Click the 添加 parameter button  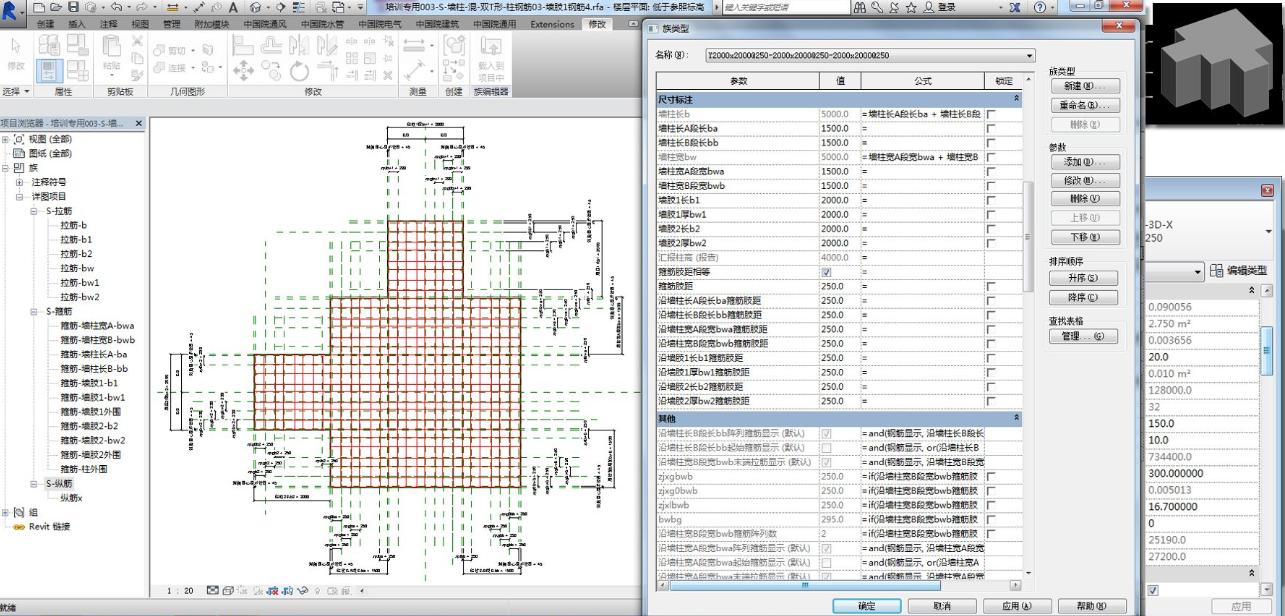point(1084,162)
